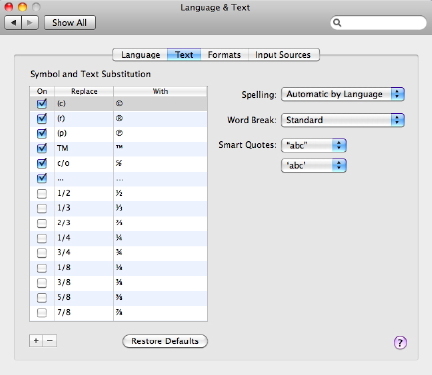Enable the 1/2 fraction substitution

(x=42, y=193)
